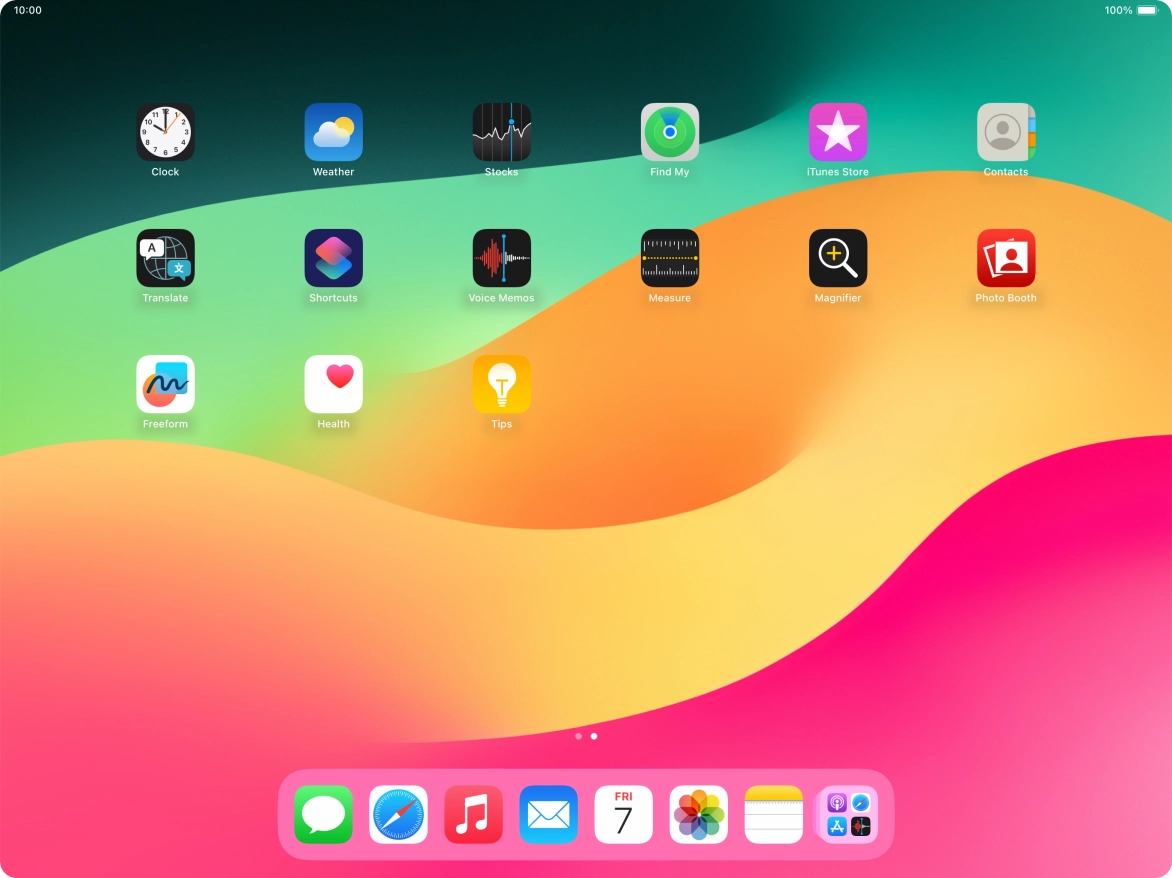Open the Translate app

pyautogui.click(x=165, y=258)
